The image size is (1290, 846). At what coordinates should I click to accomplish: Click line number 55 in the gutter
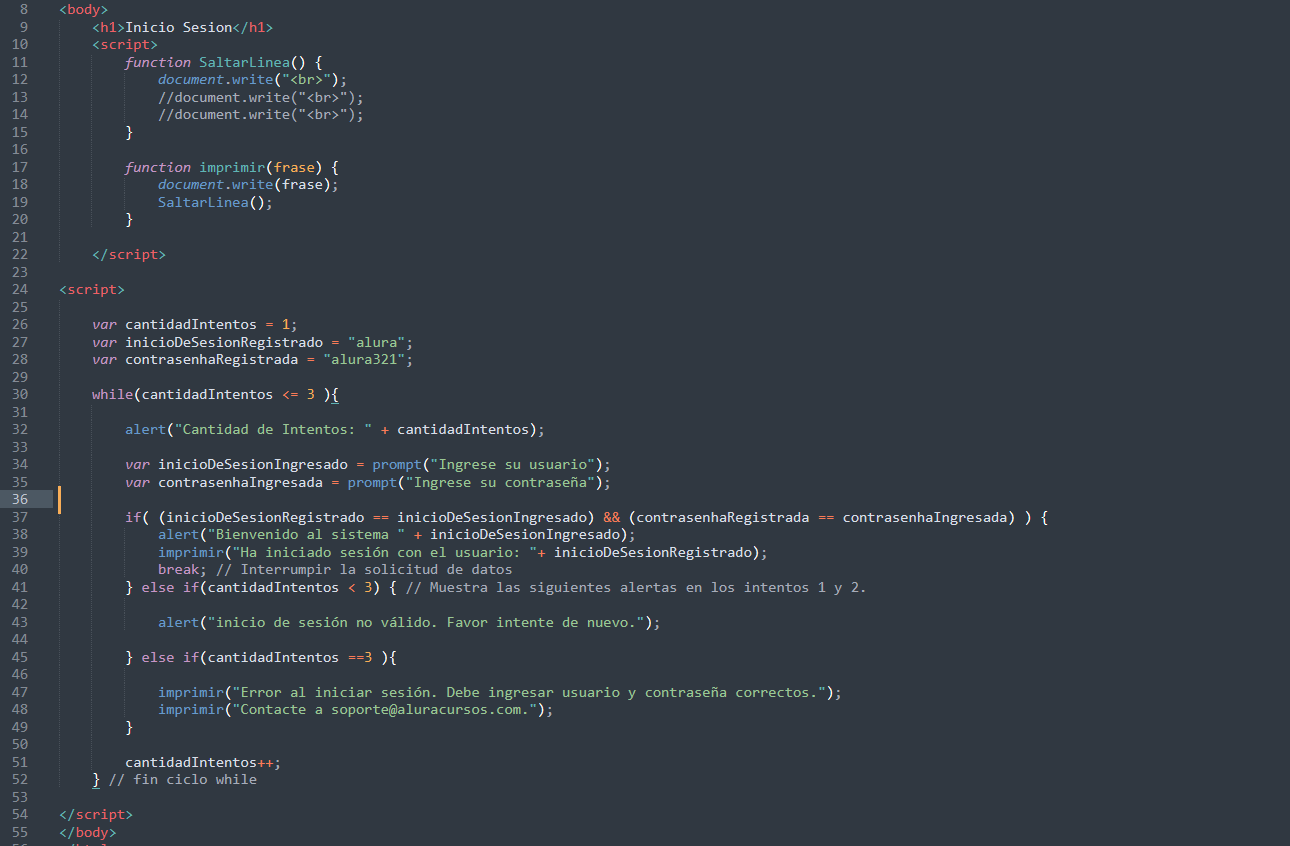(x=20, y=832)
